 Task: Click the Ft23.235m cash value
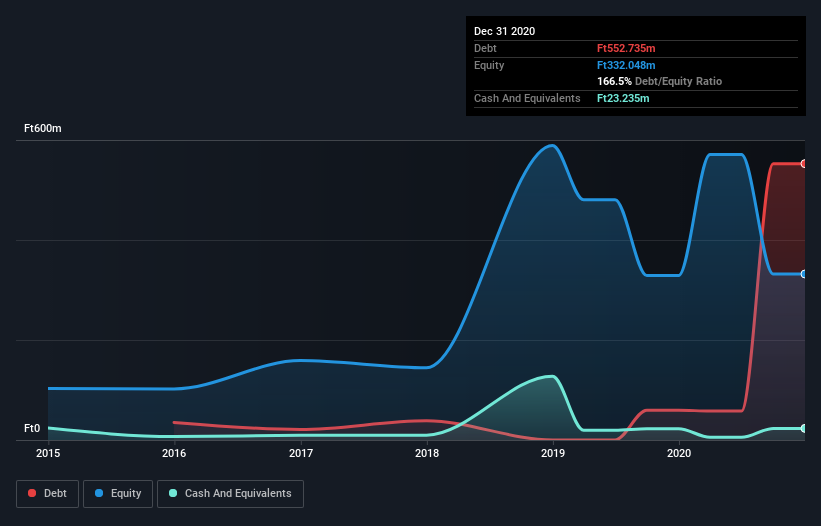(623, 98)
